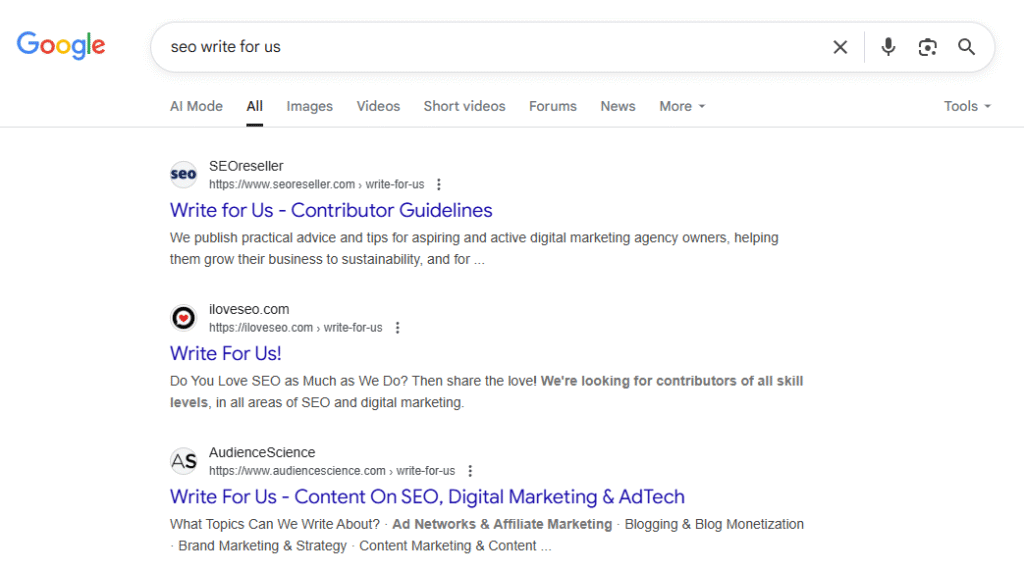Expand the More dropdown
The image size is (1024, 571).
click(x=682, y=106)
